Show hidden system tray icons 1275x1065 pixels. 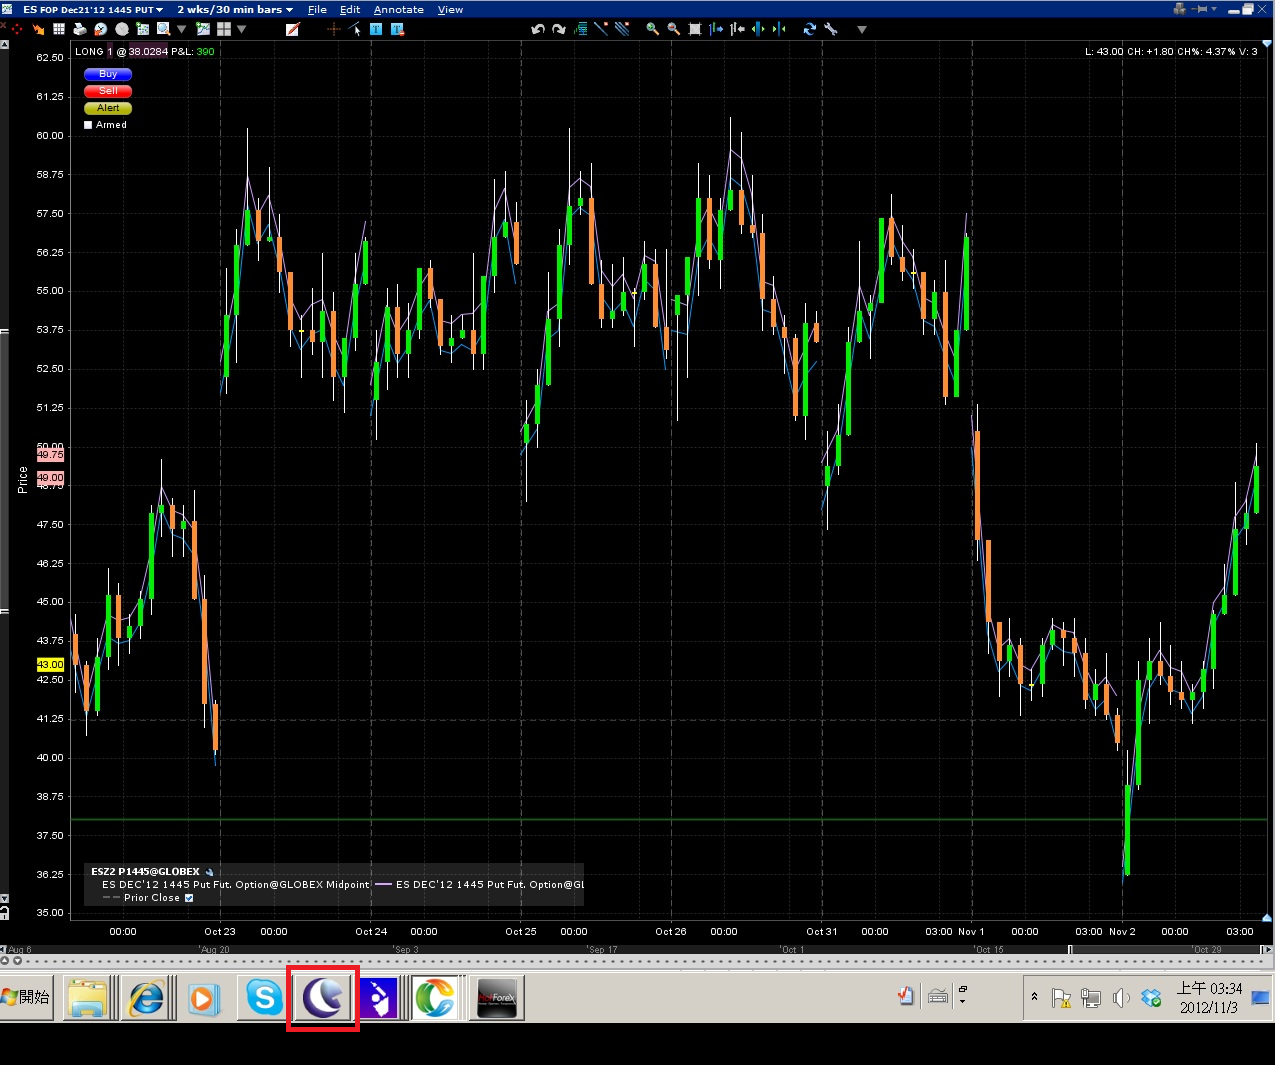[1034, 997]
